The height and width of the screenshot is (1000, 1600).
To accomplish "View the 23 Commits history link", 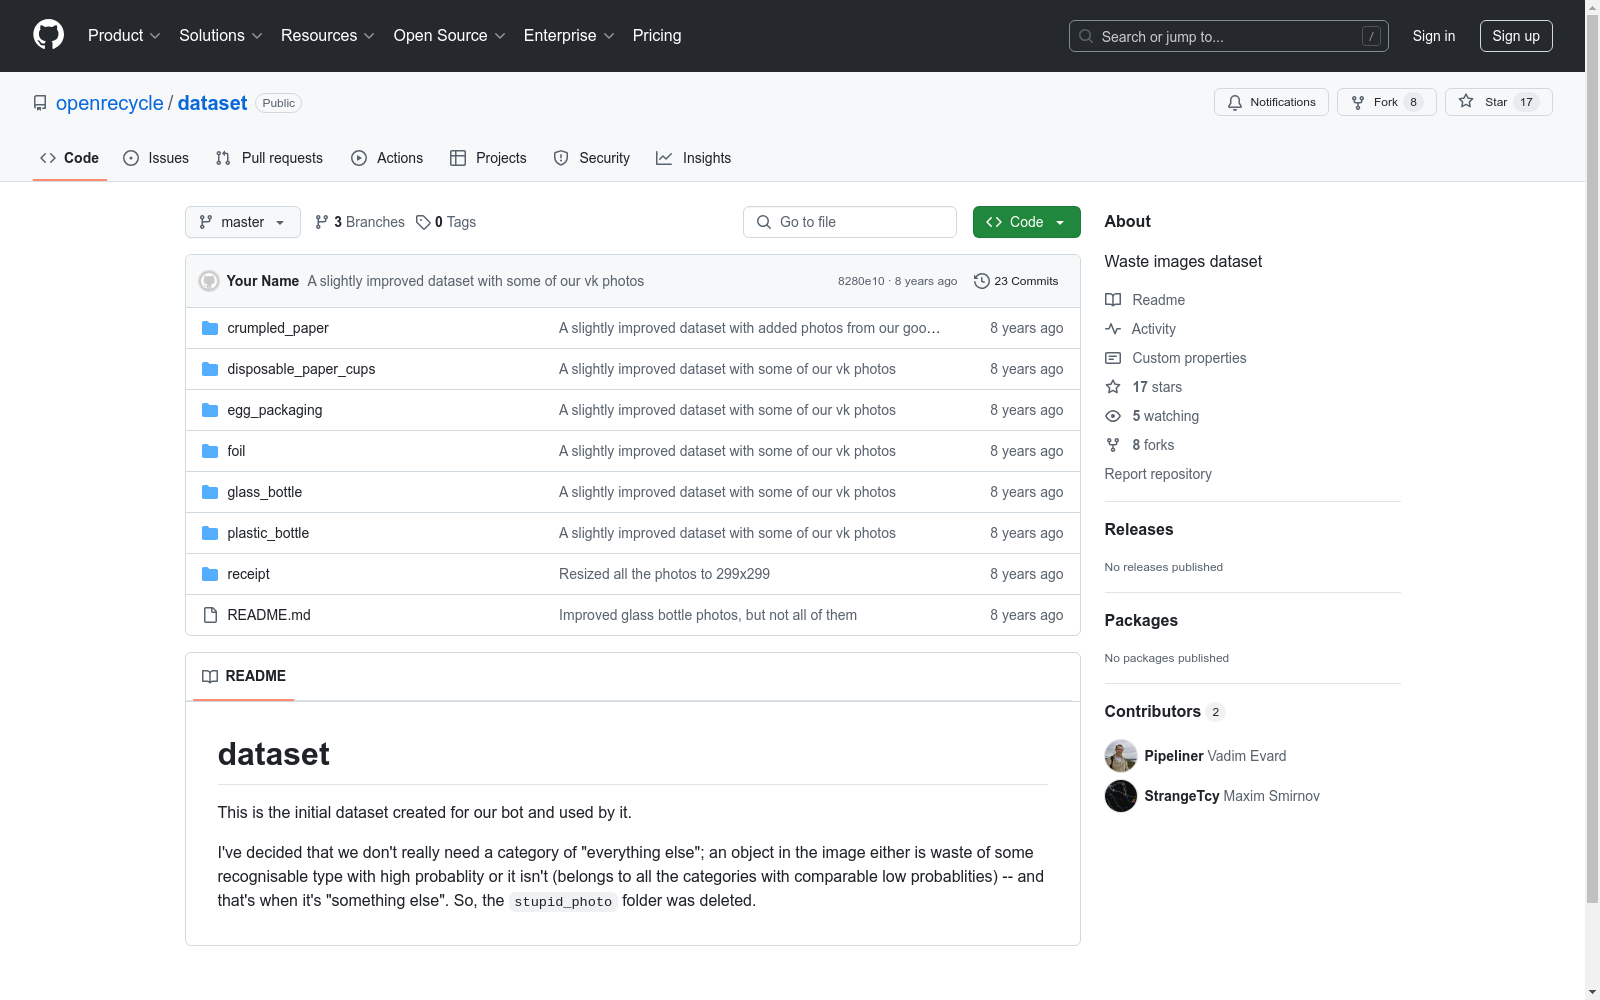I will click(1016, 281).
